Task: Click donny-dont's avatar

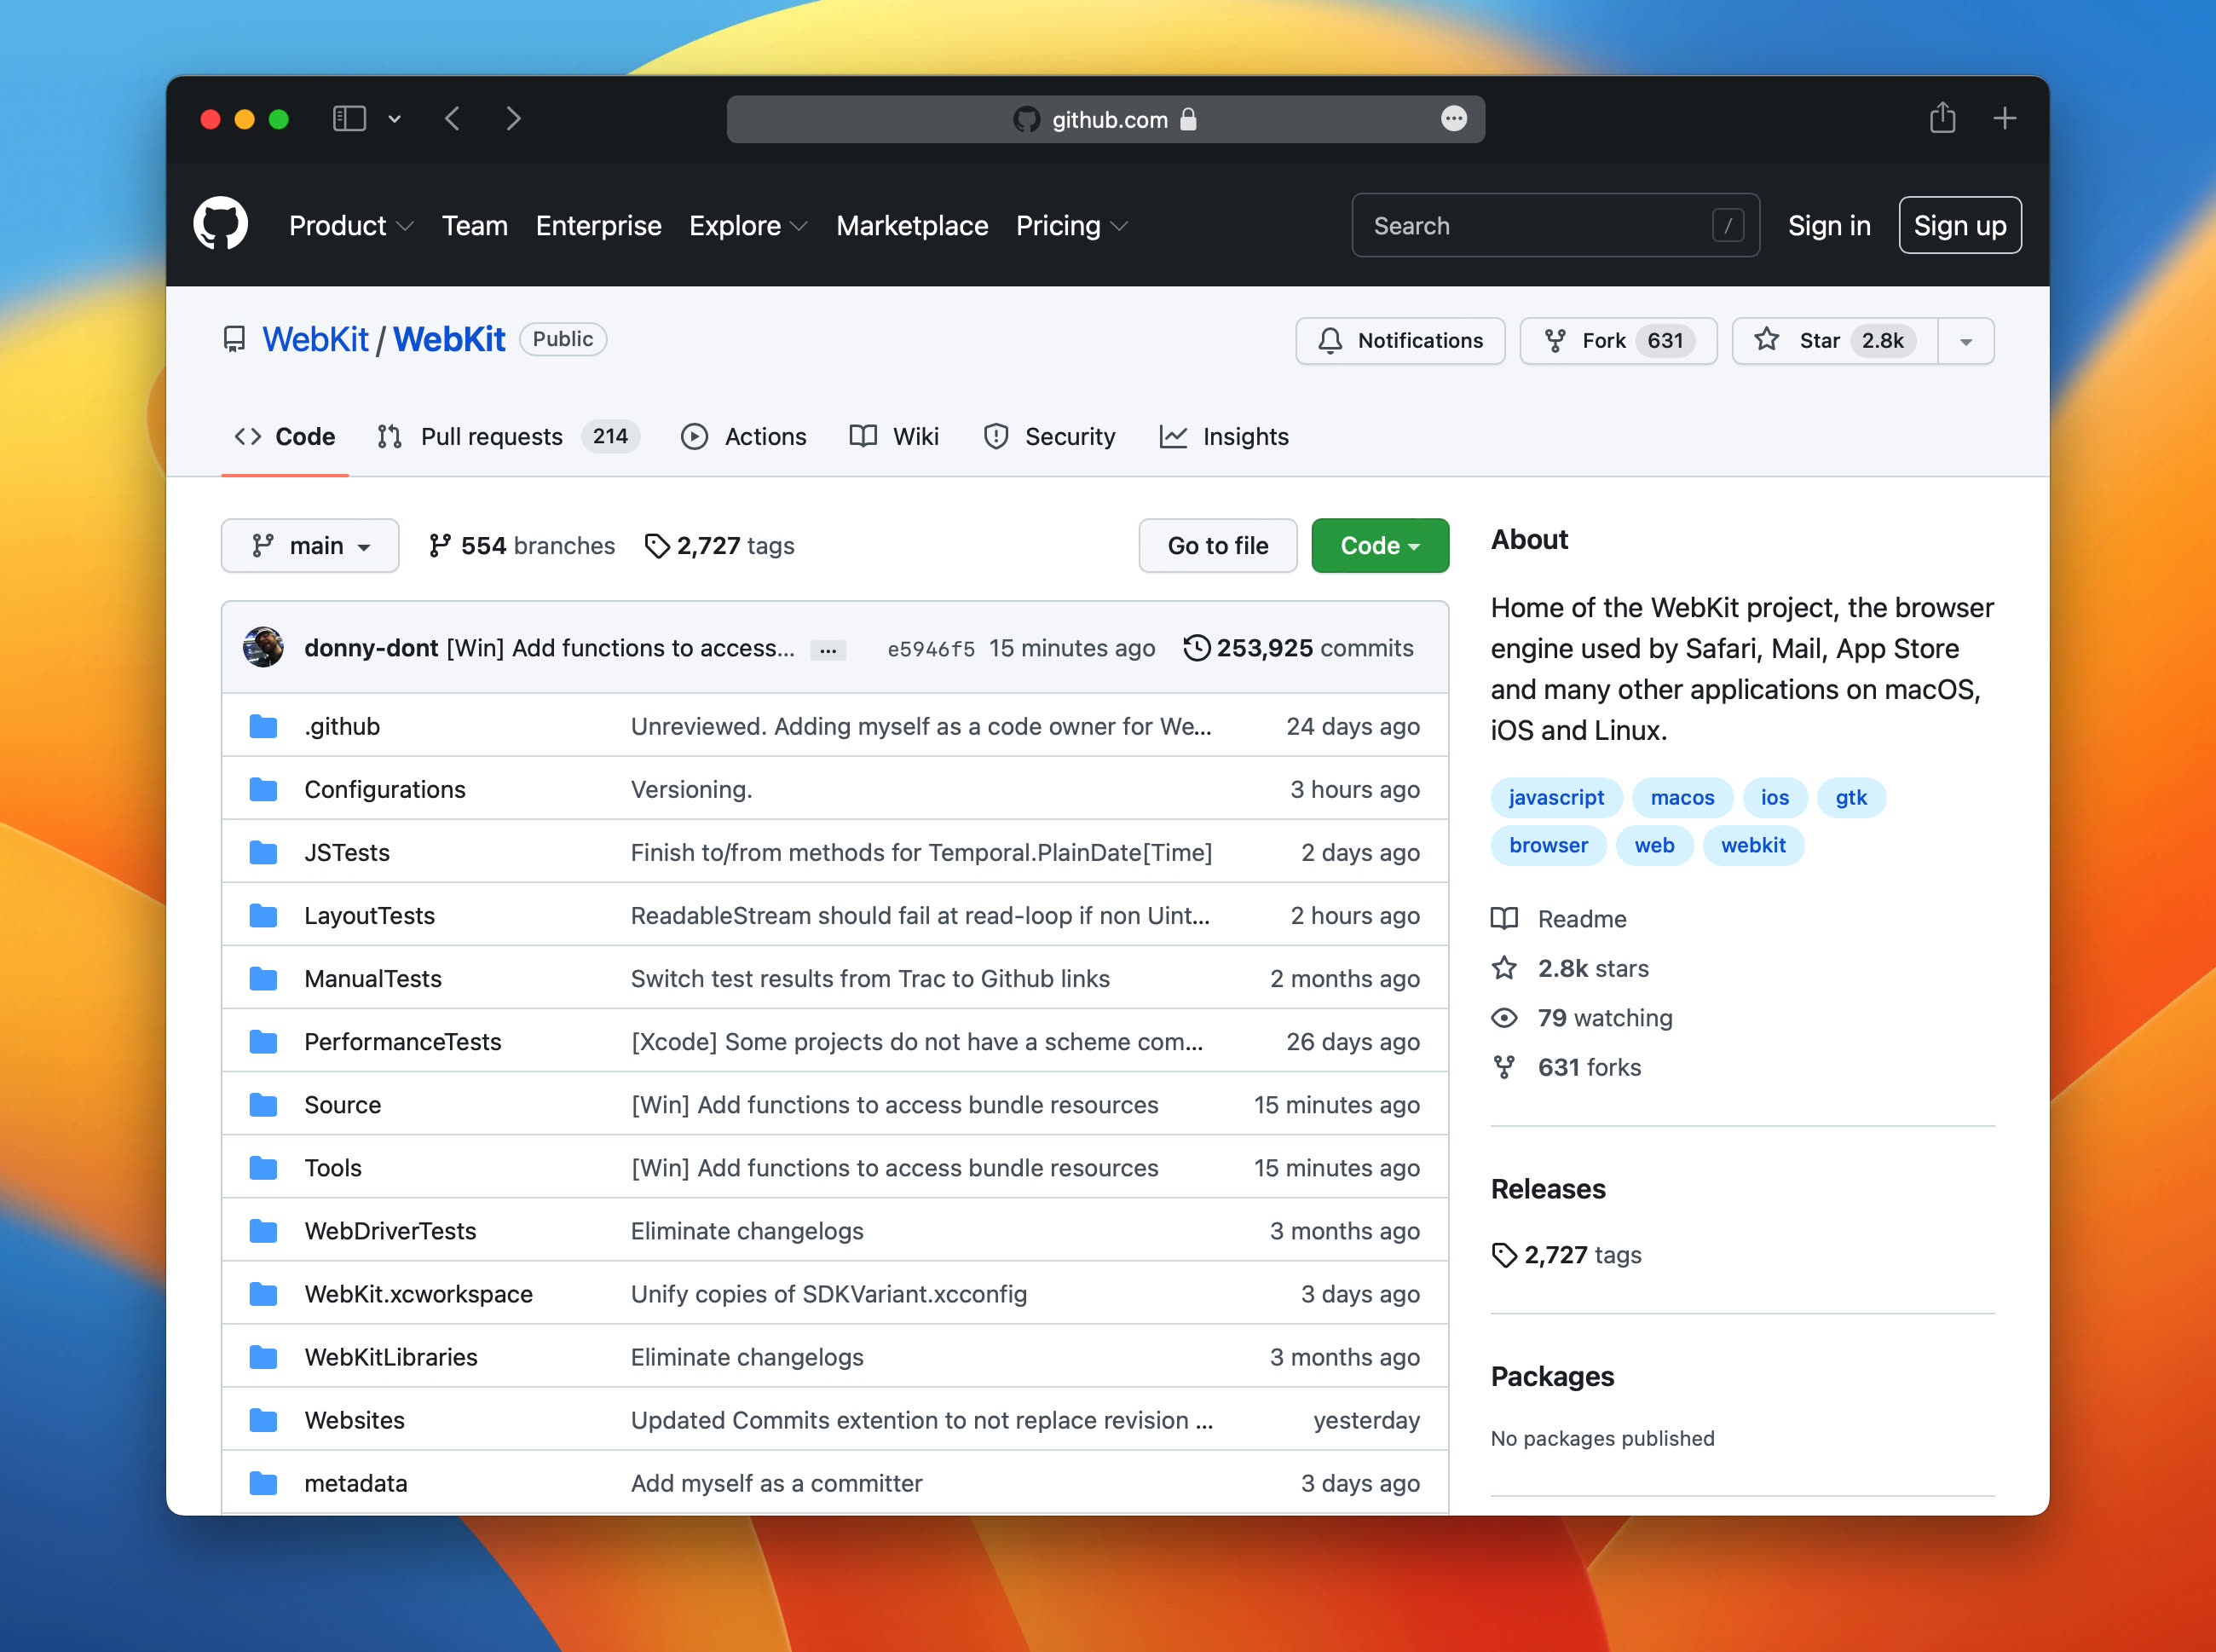Action: (x=263, y=648)
